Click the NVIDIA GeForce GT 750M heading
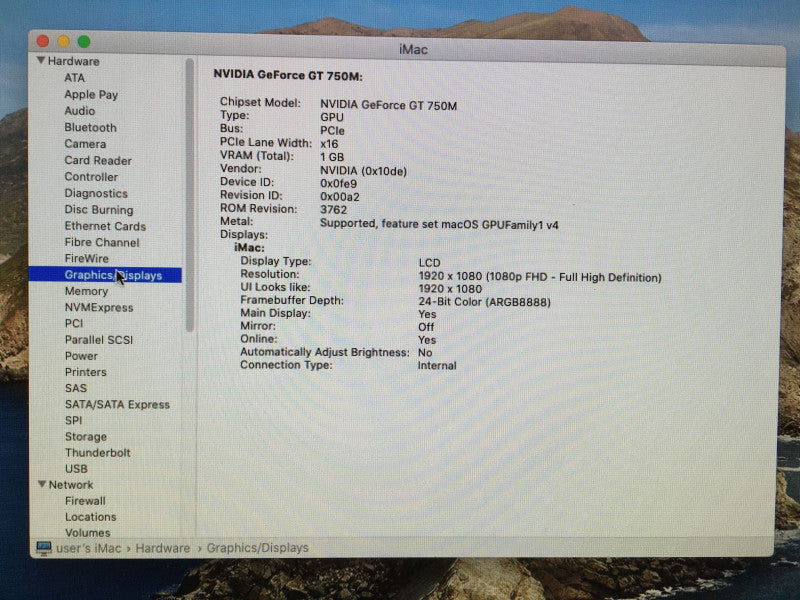This screenshot has width=800, height=600. [288, 75]
